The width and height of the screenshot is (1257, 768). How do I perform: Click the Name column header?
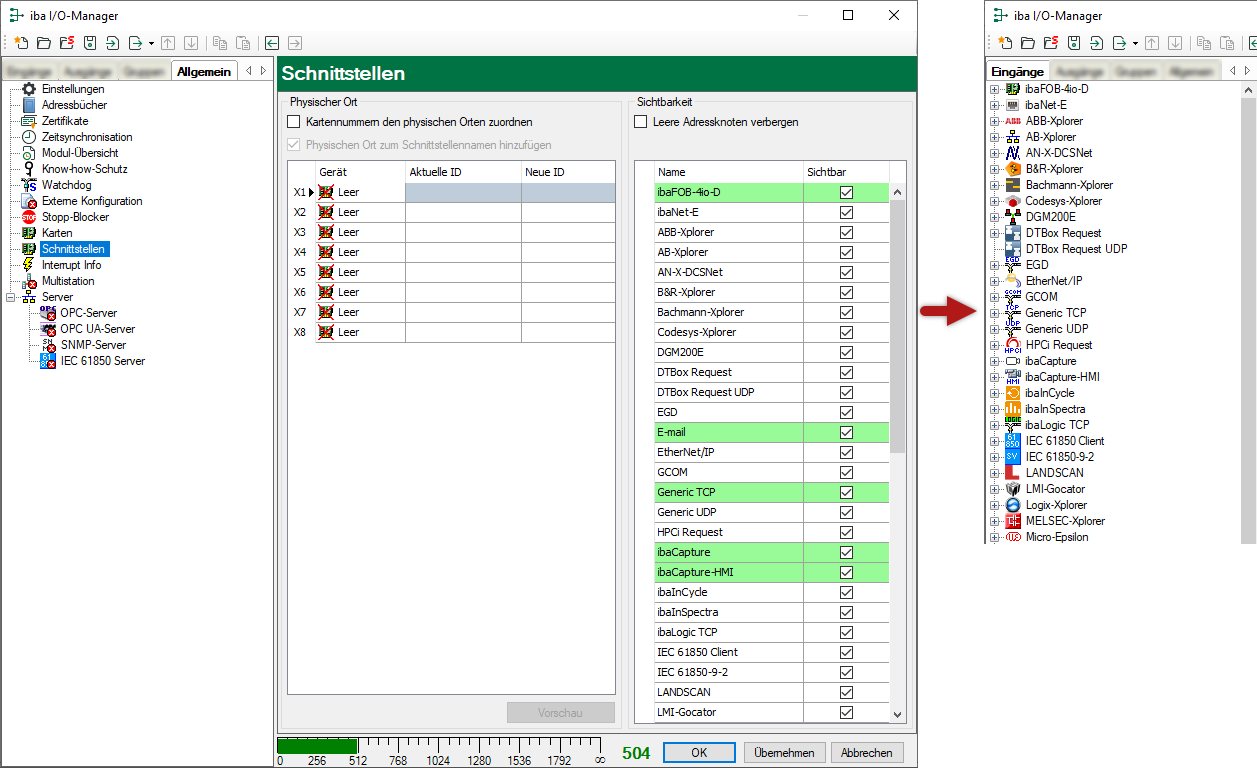728,172
